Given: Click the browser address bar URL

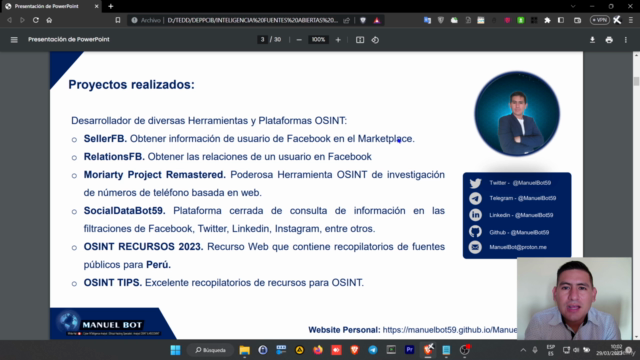Looking at the screenshot, I should (252, 20).
